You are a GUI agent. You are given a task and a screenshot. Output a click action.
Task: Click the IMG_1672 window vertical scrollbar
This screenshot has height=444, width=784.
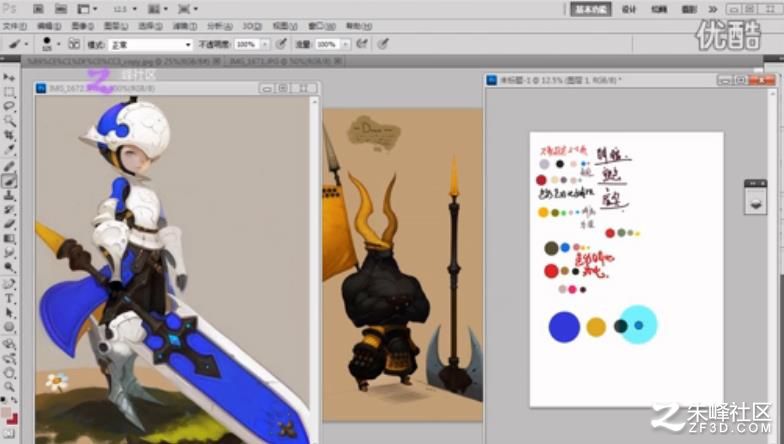[x=314, y=270]
